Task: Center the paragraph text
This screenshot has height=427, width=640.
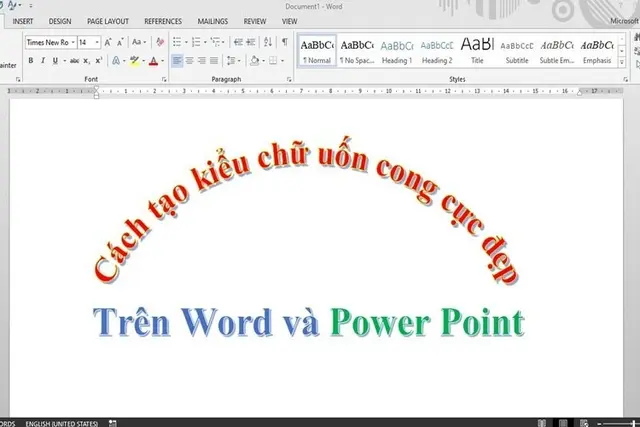Action: tap(189, 61)
